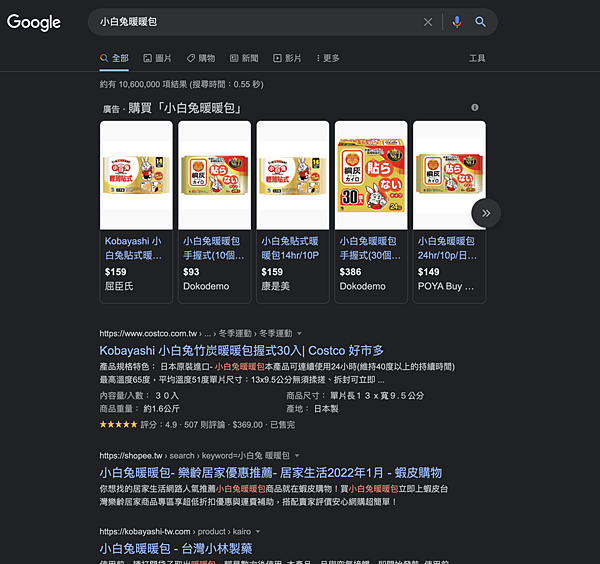The image size is (600, 564).
Task: Open the 工具 options
Action: [477, 58]
